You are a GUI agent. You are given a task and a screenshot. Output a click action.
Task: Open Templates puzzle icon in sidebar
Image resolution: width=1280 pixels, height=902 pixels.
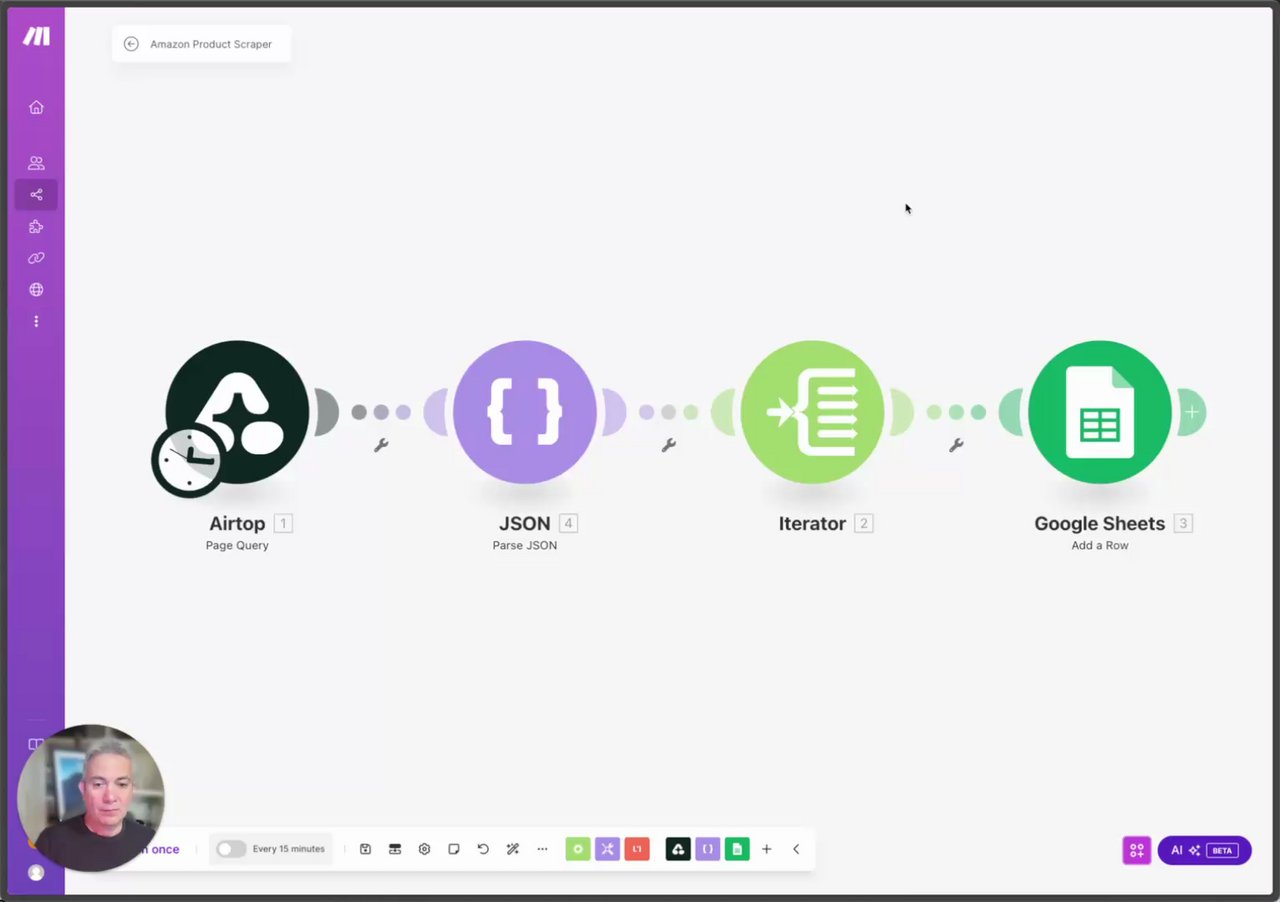[x=36, y=226]
